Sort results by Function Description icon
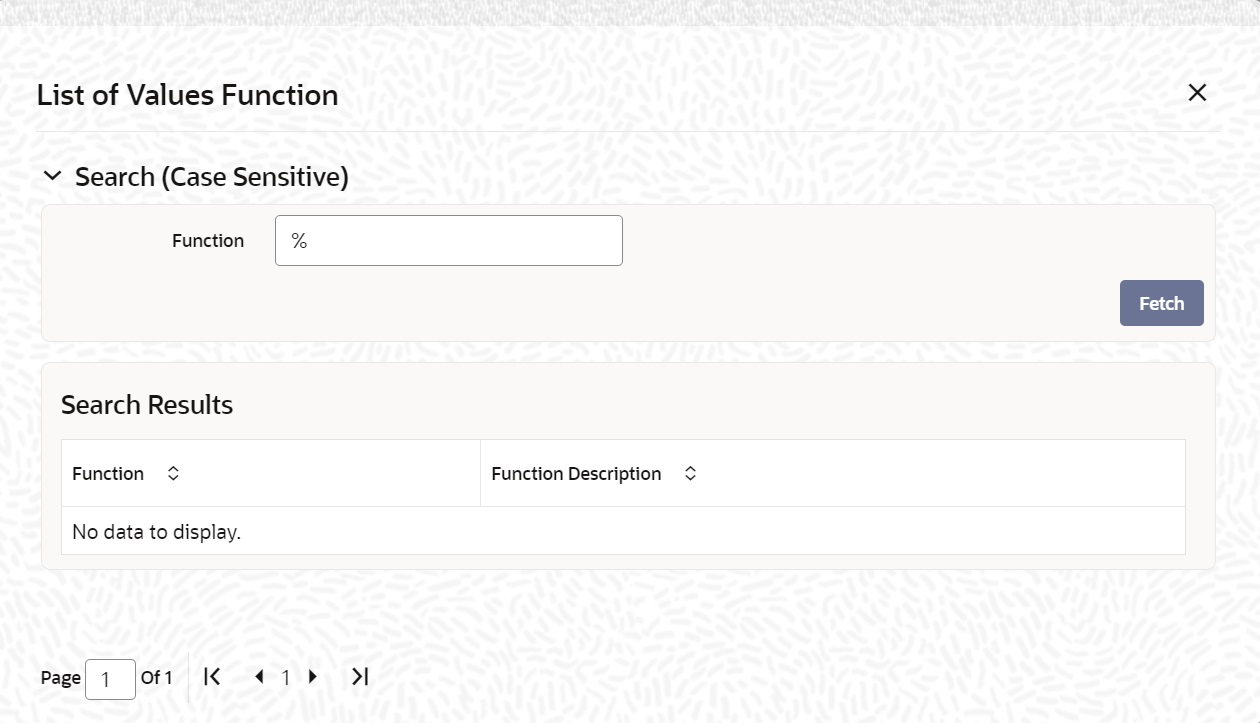Screen dimensions: 1260x723 coord(690,474)
